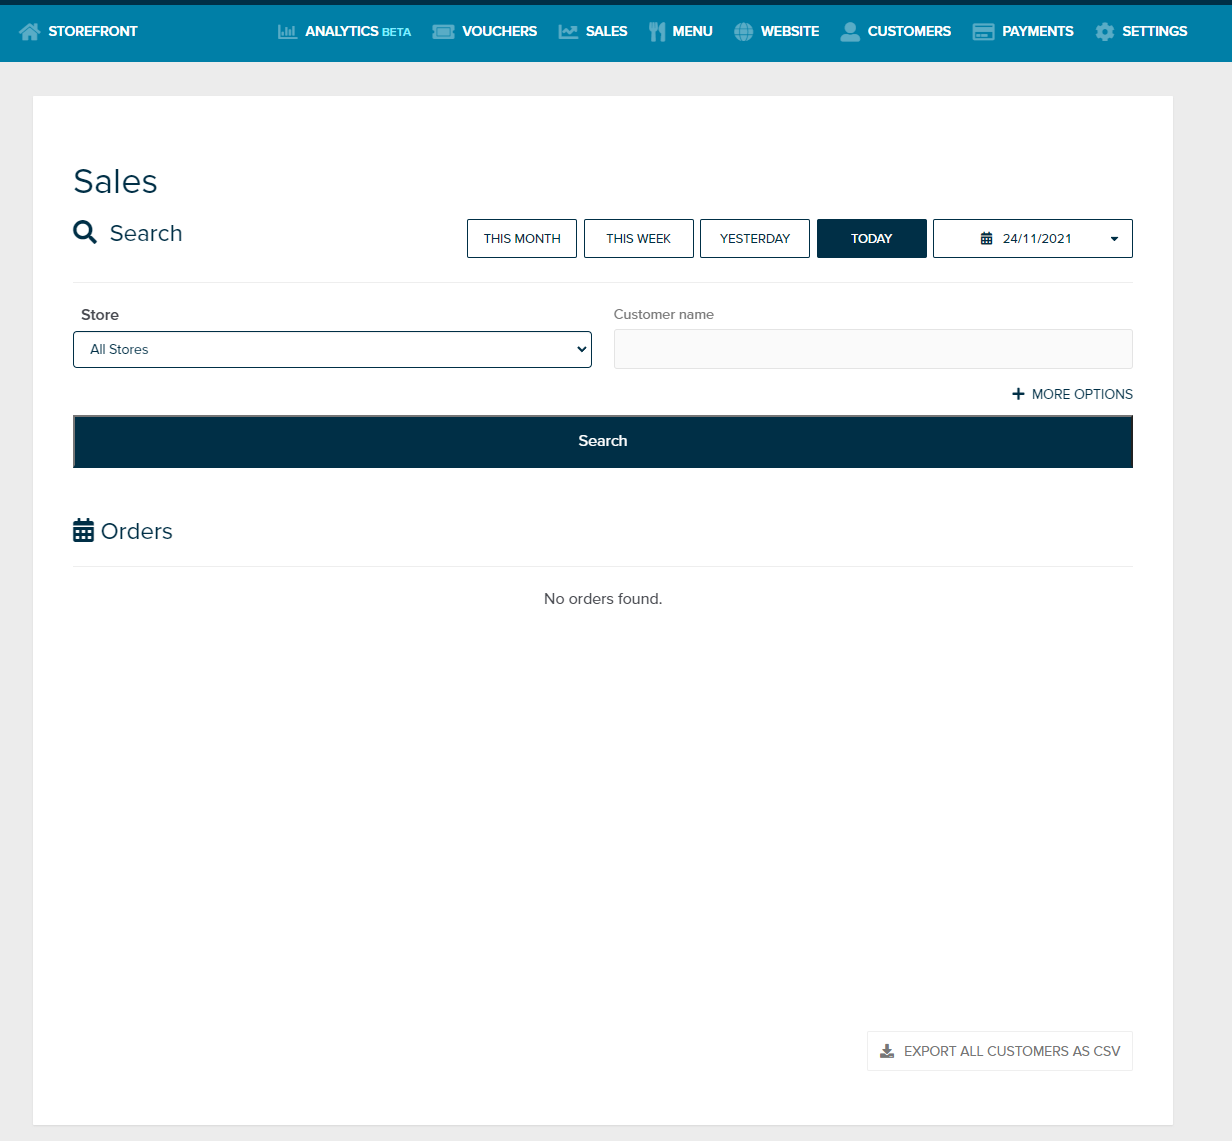Select the This Month date filter

[522, 239]
